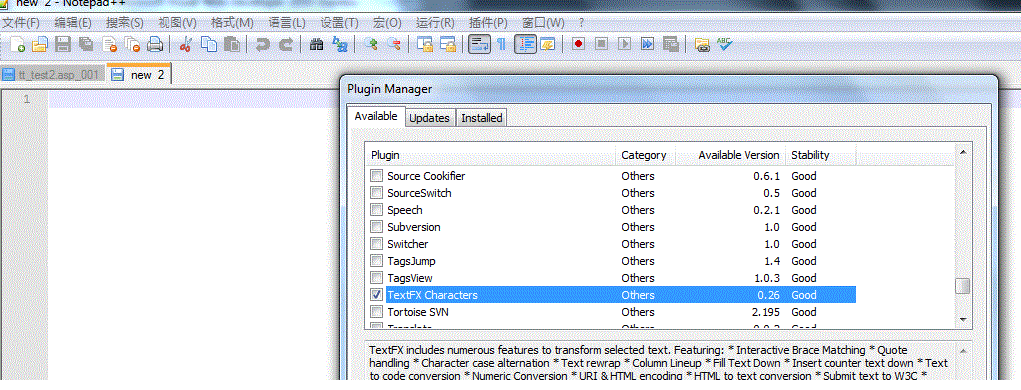Click the Cut scissors icon
The height and width of the screenshot is (390, 1021).
(x=186, y=44)
